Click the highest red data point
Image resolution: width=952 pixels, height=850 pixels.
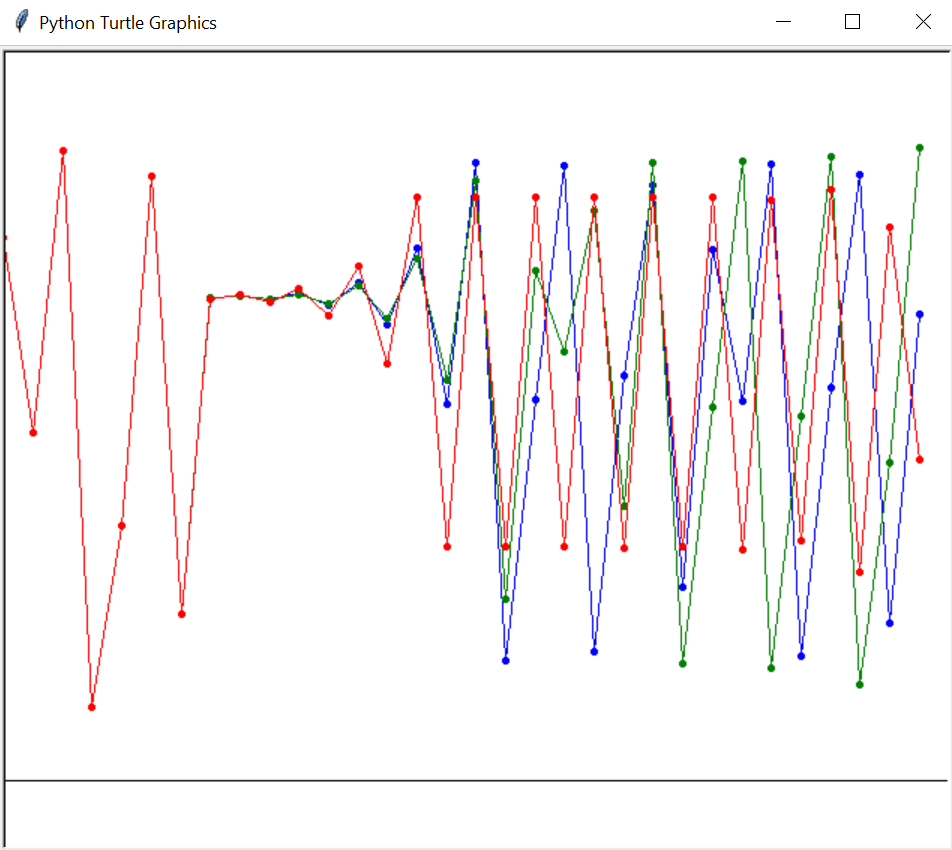63,151
